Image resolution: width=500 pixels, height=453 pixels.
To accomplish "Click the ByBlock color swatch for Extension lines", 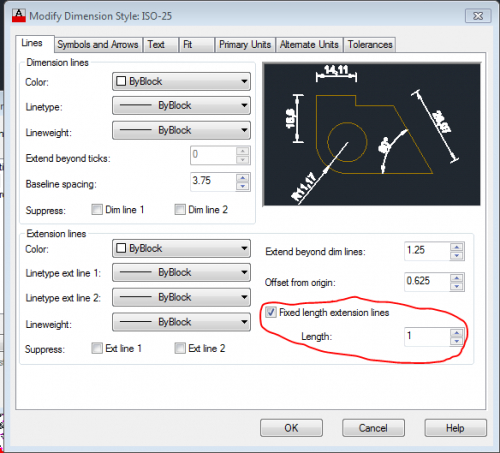I will click(x=121, y=248).
